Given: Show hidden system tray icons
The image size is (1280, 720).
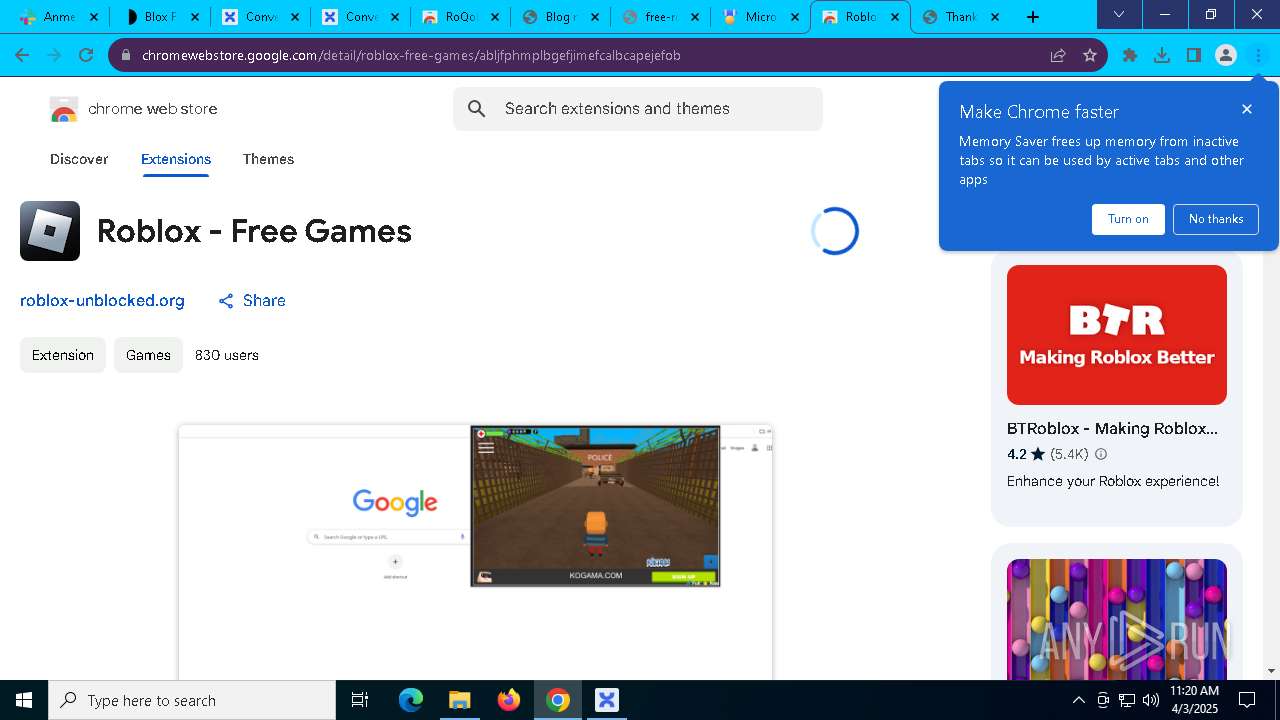Looking at the screenshot, I should pos(1078,700).
